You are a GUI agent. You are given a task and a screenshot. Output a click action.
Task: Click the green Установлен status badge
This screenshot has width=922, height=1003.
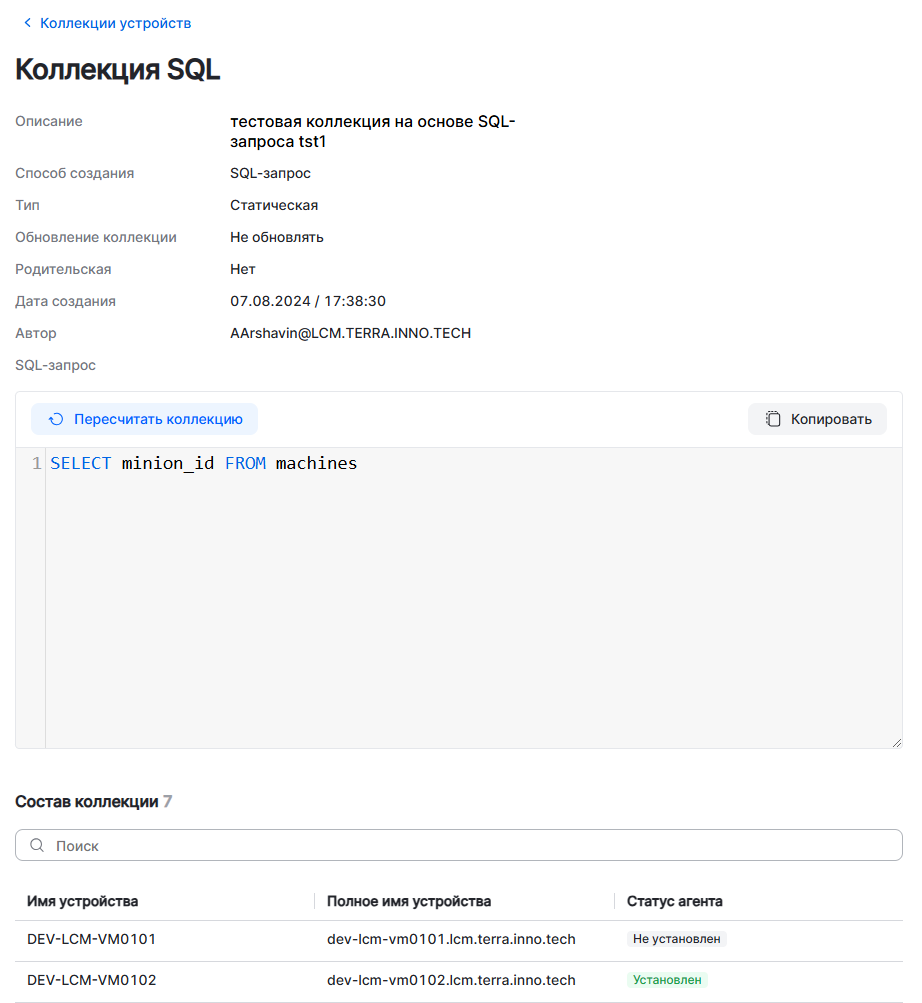pos(667,981)
